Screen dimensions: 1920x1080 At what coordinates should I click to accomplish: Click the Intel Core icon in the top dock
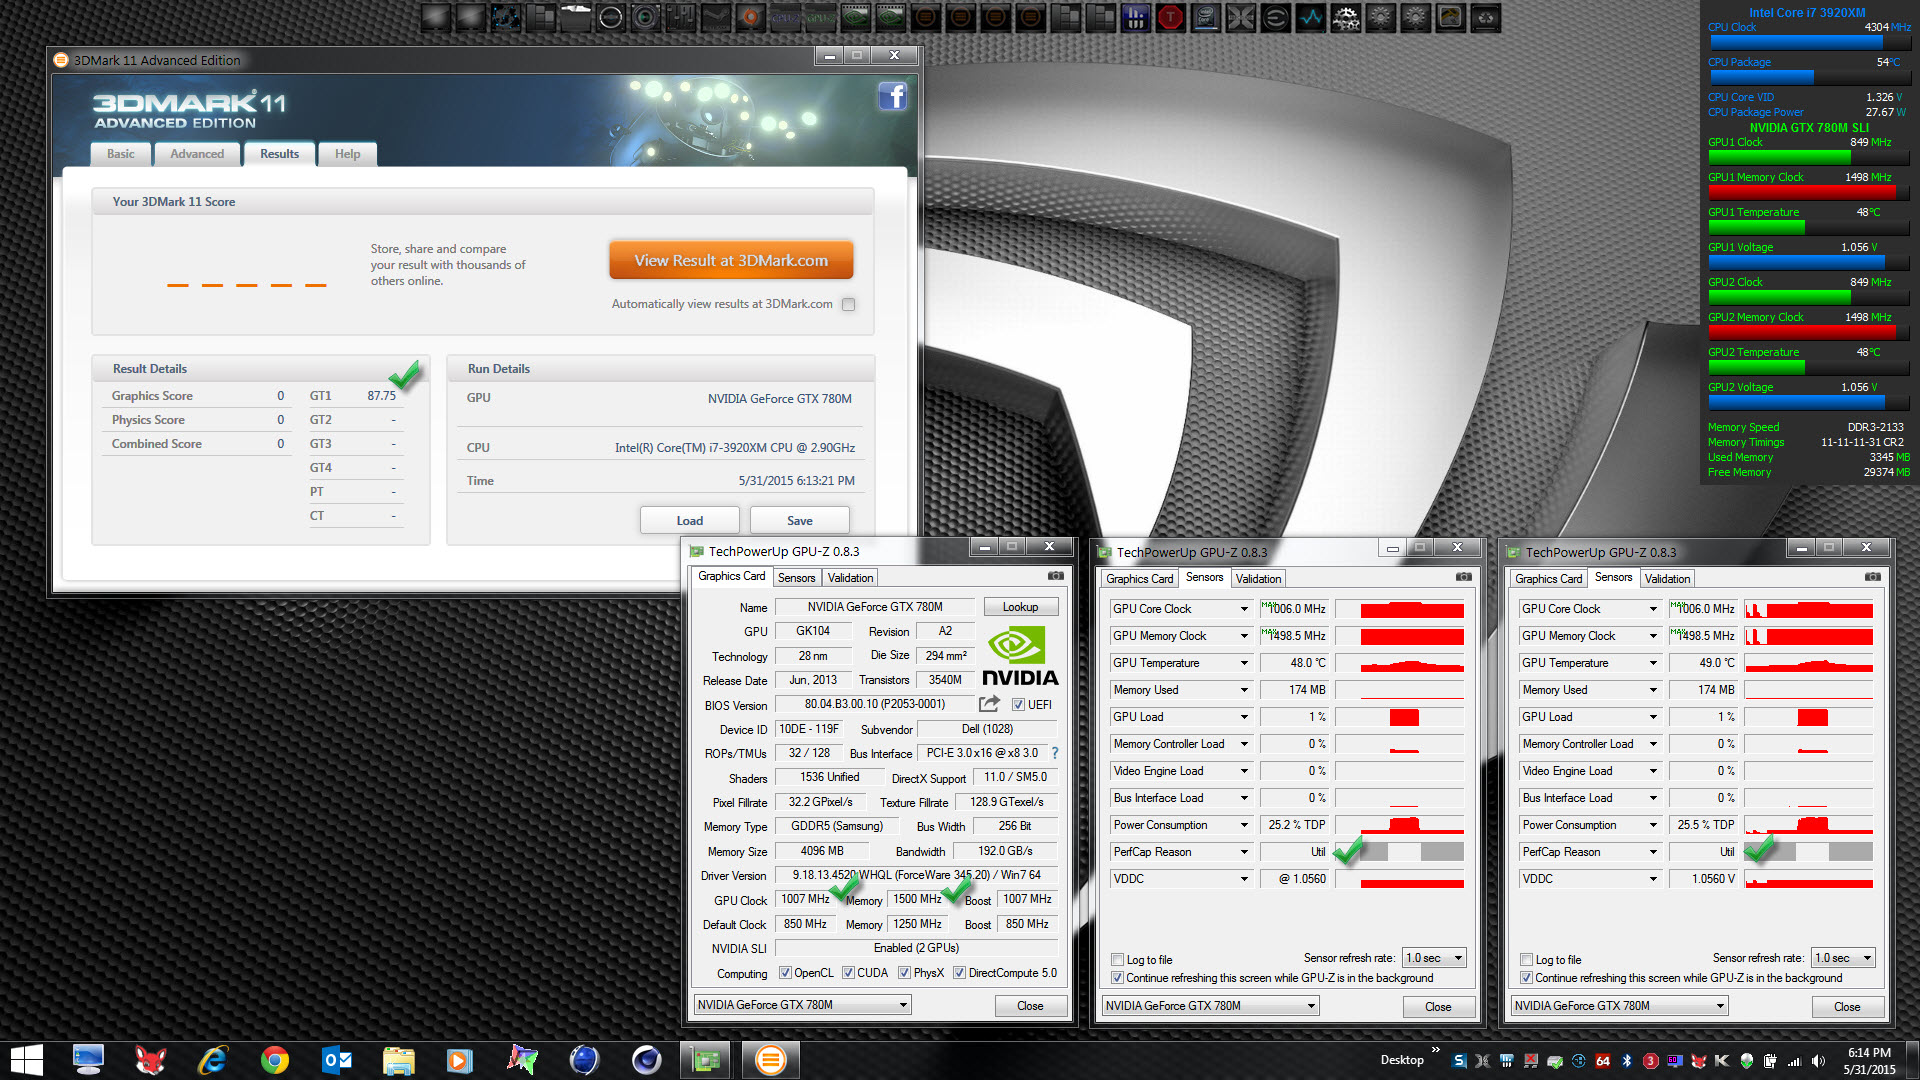pos(1206,17)
